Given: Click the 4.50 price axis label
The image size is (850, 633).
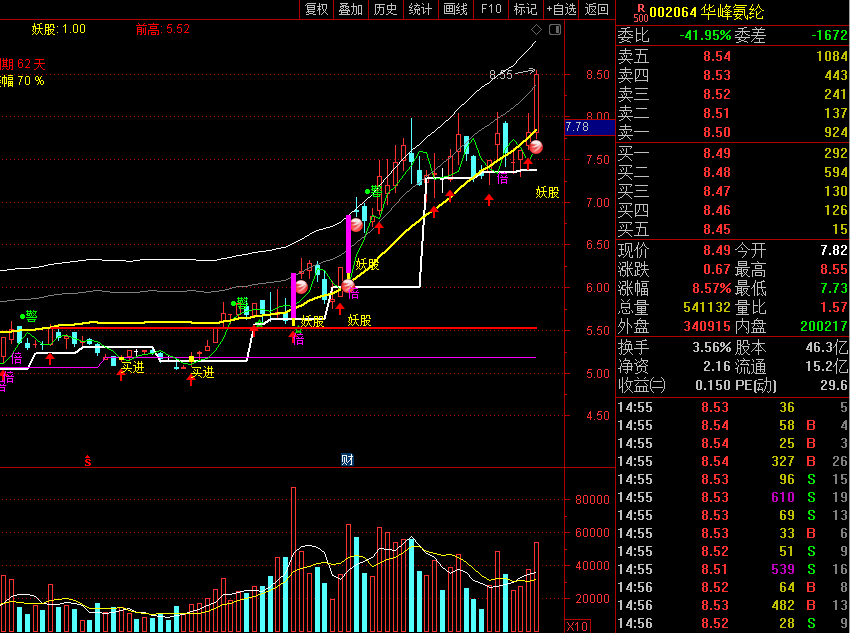Looking at the screenshot, I should point(598,416).
